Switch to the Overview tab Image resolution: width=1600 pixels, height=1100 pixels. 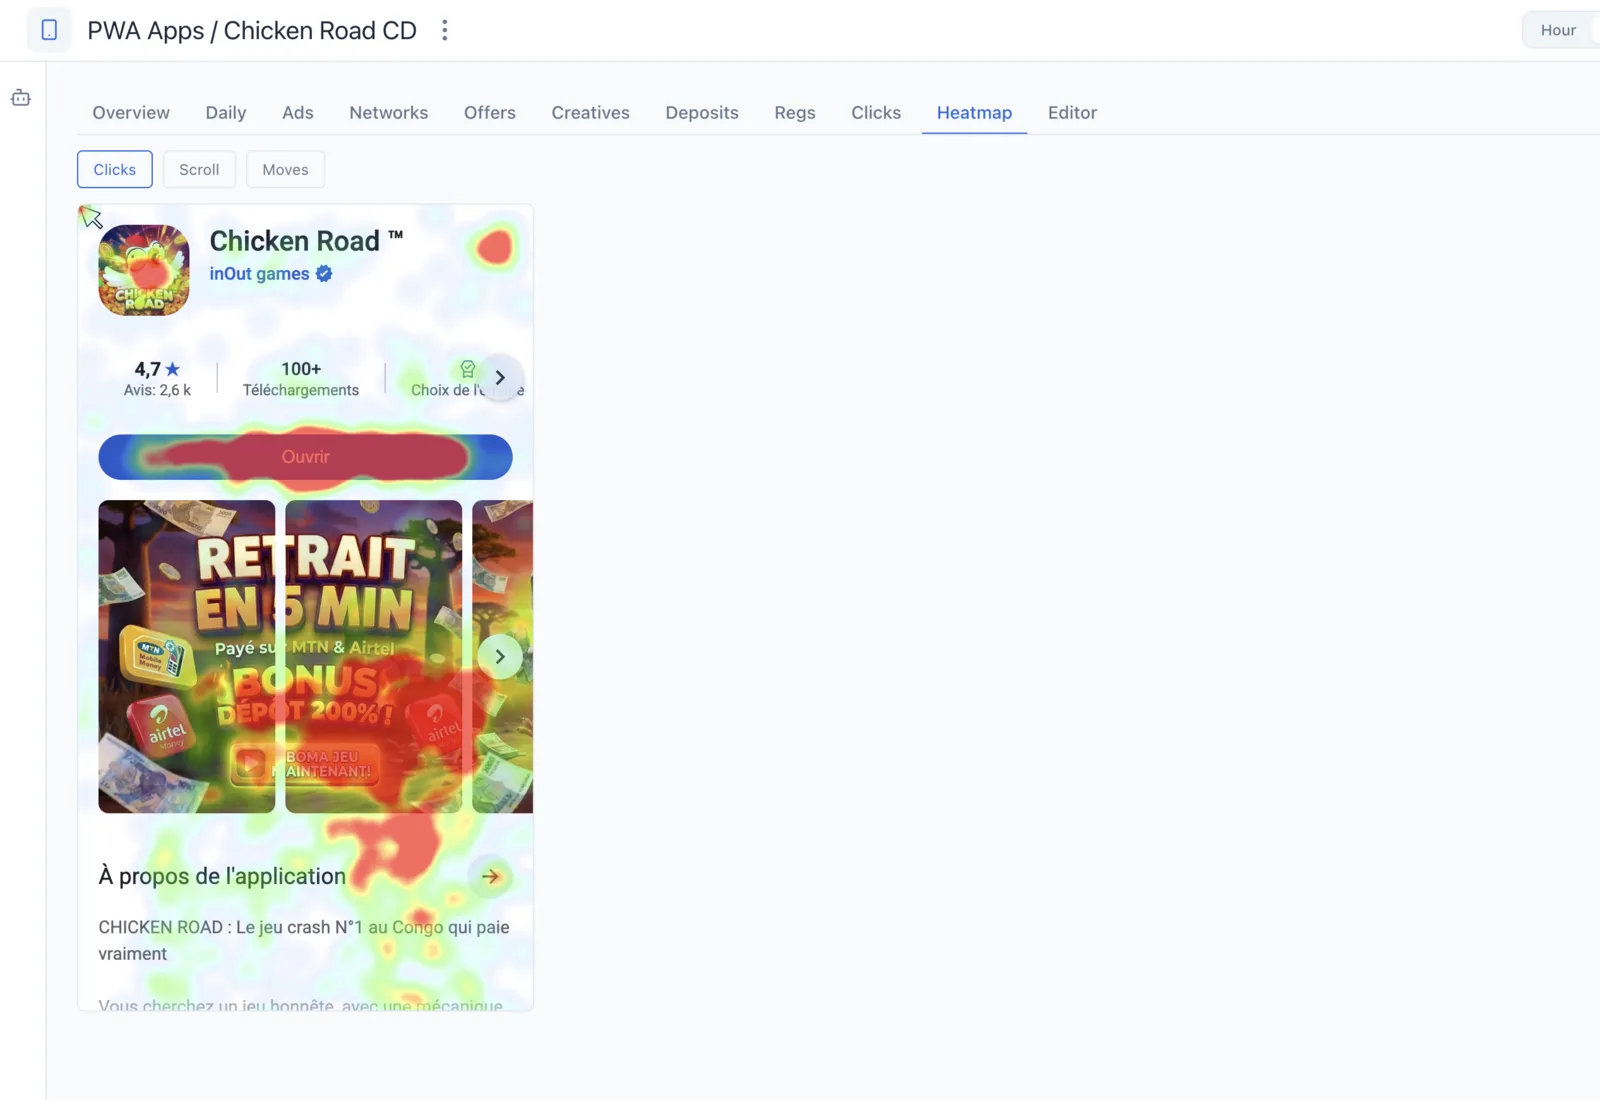coord(131,113)
